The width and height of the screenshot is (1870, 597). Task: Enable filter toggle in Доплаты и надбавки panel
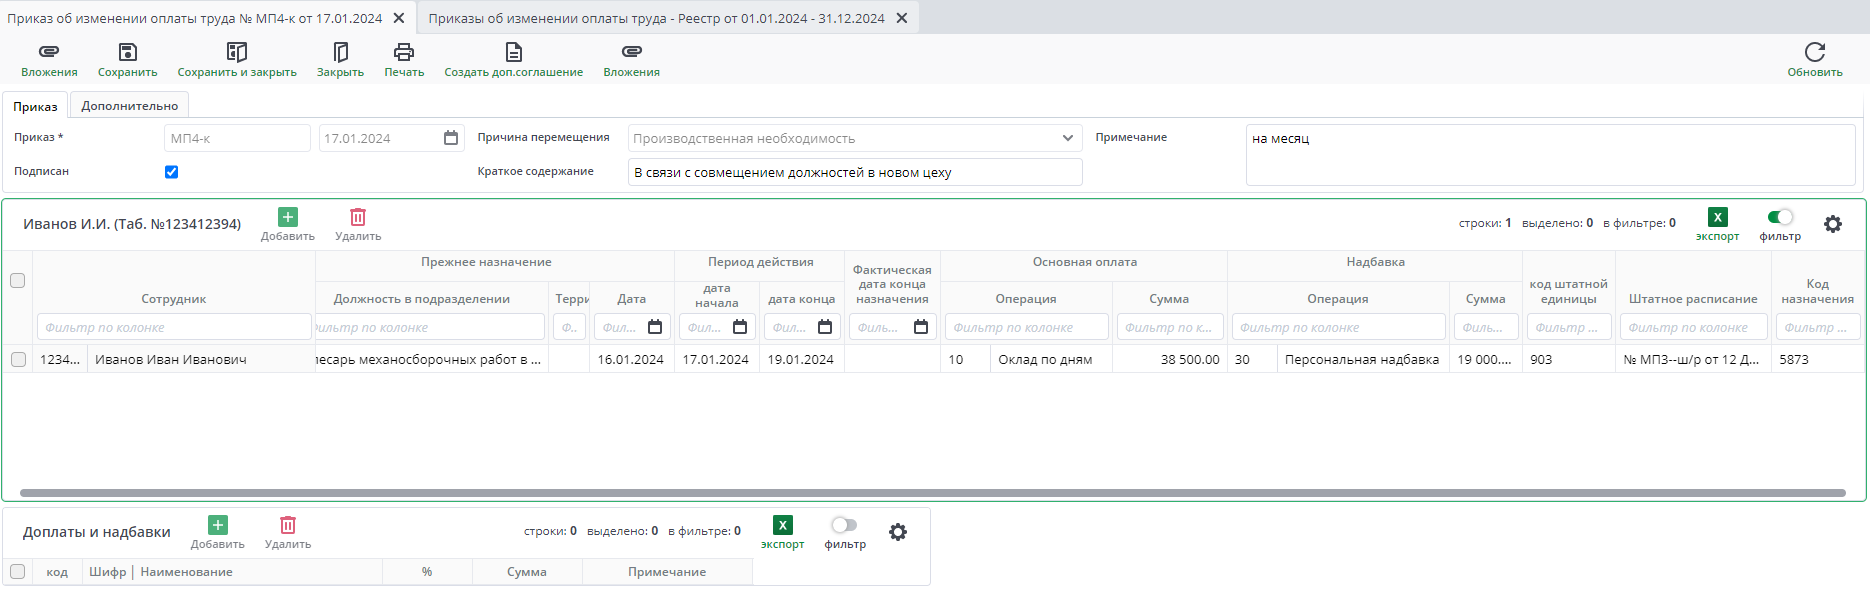(x=844, y=525)
